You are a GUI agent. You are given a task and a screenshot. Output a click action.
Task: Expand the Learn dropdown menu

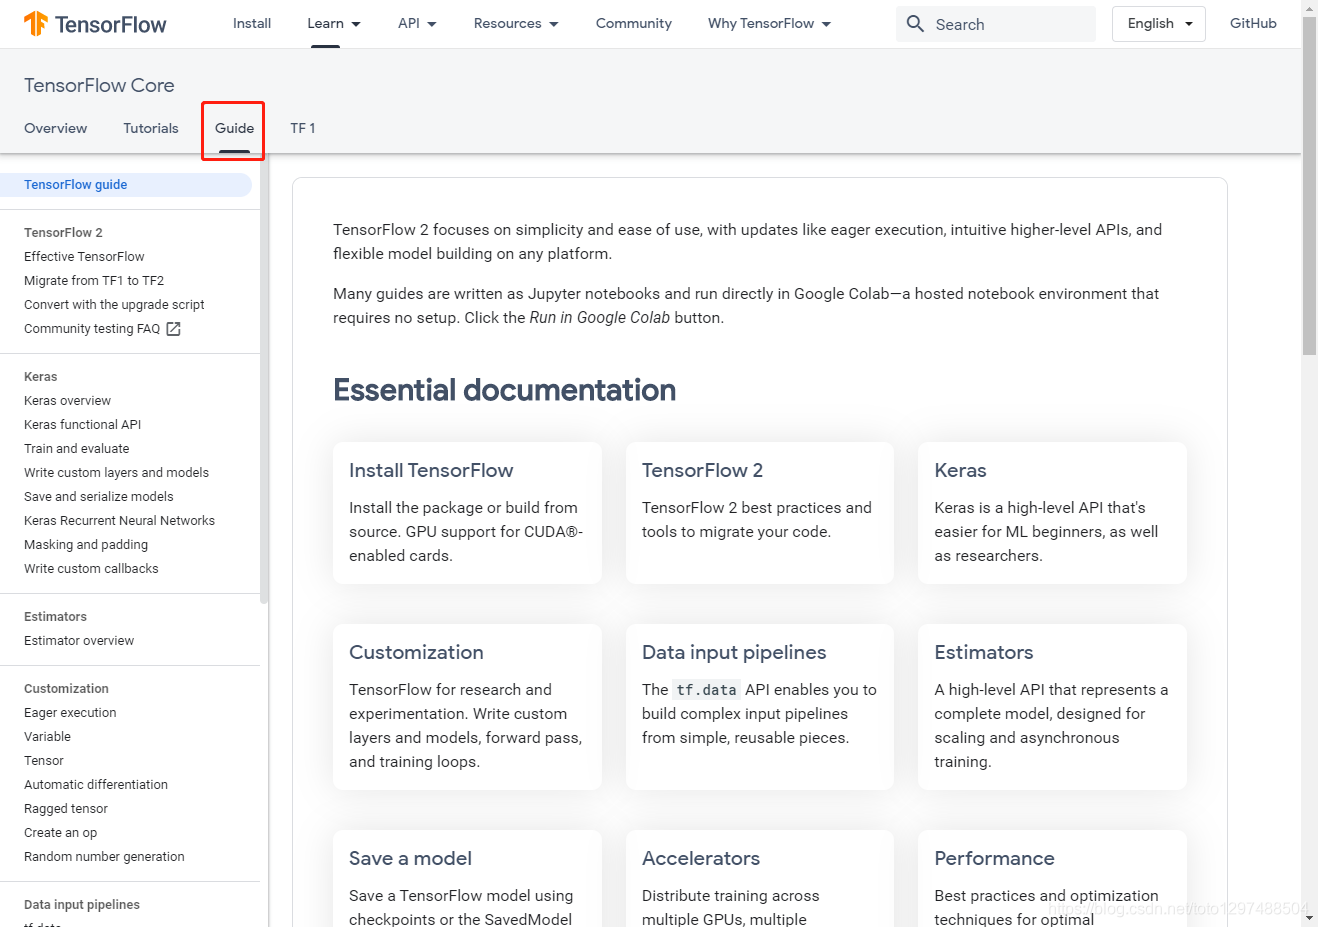coord(334,23)
